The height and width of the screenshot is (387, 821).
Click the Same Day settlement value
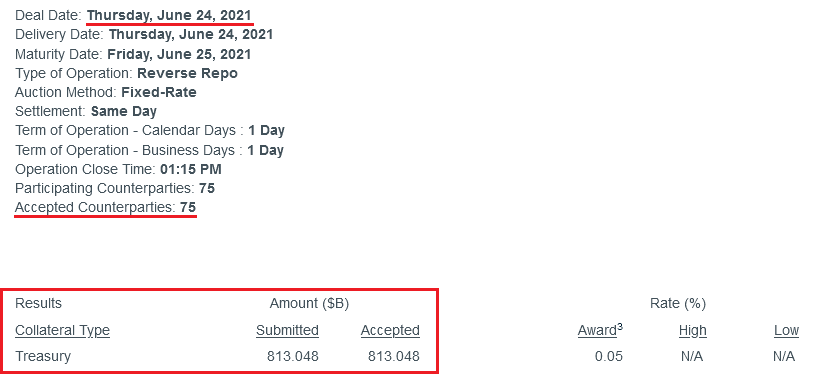pyautogui.click(x=124, y=112)
